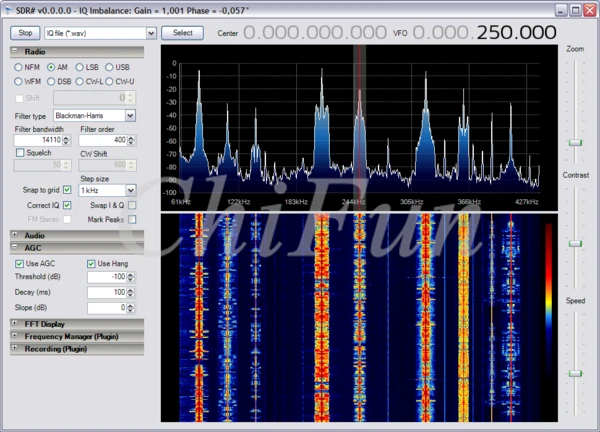Select the CW-U demodulation mode
The height and width of the screenshot is (432, 600).
click(x=109, y=82)
